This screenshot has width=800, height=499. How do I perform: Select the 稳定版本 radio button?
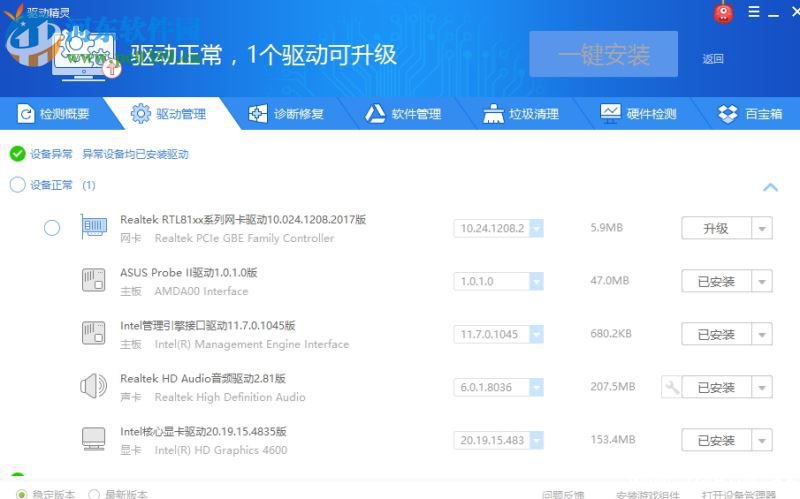click(21, 494)
